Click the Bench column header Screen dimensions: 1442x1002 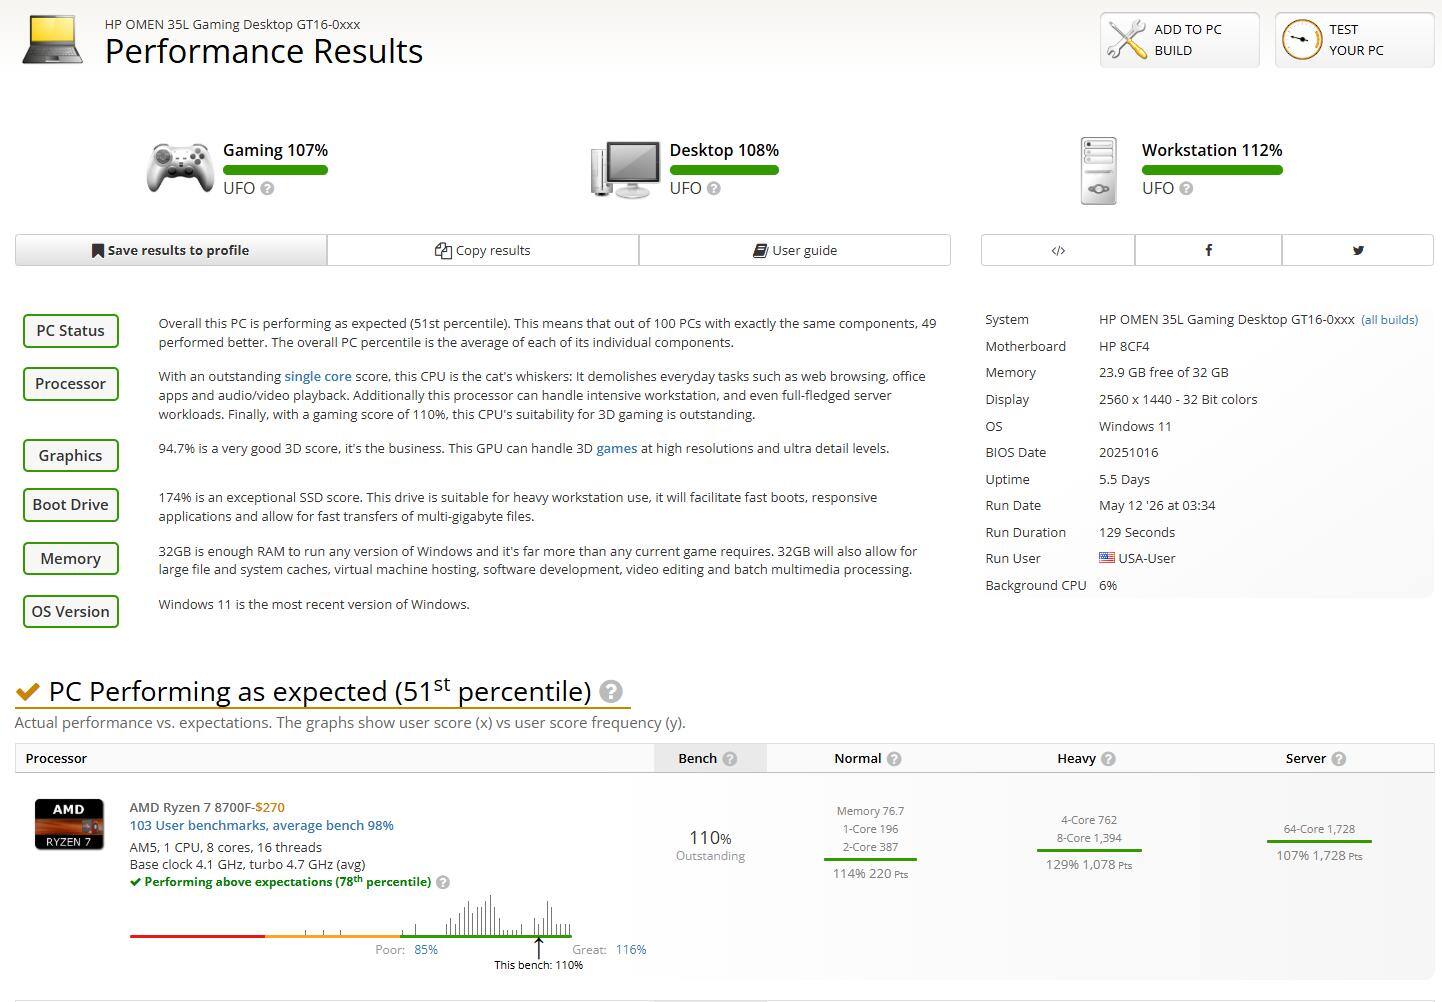(x=710, y=759)
